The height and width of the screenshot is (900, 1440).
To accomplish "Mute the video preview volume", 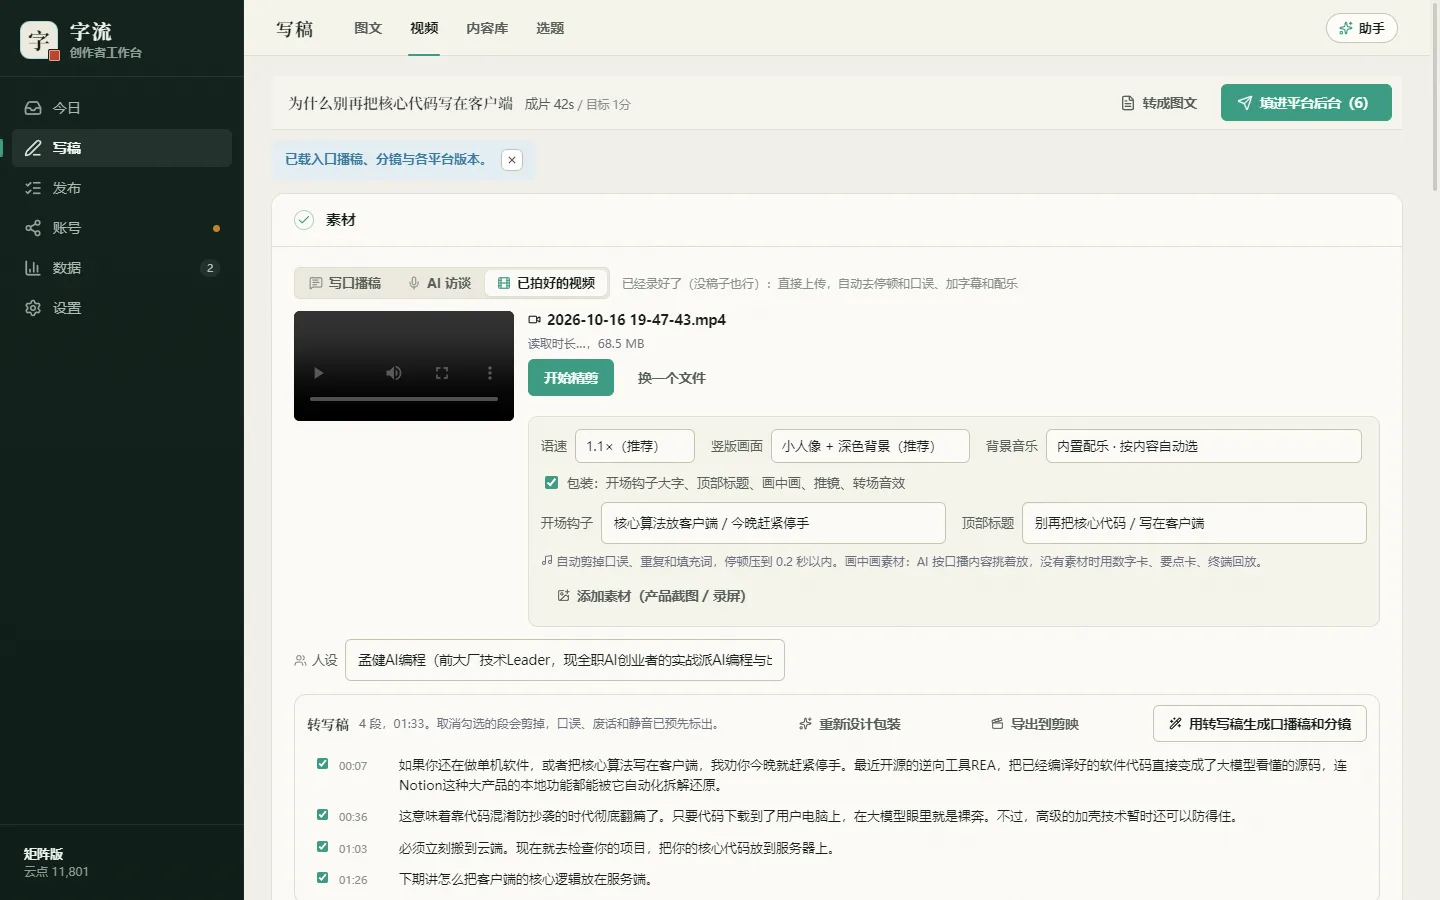I will point(394,373).
